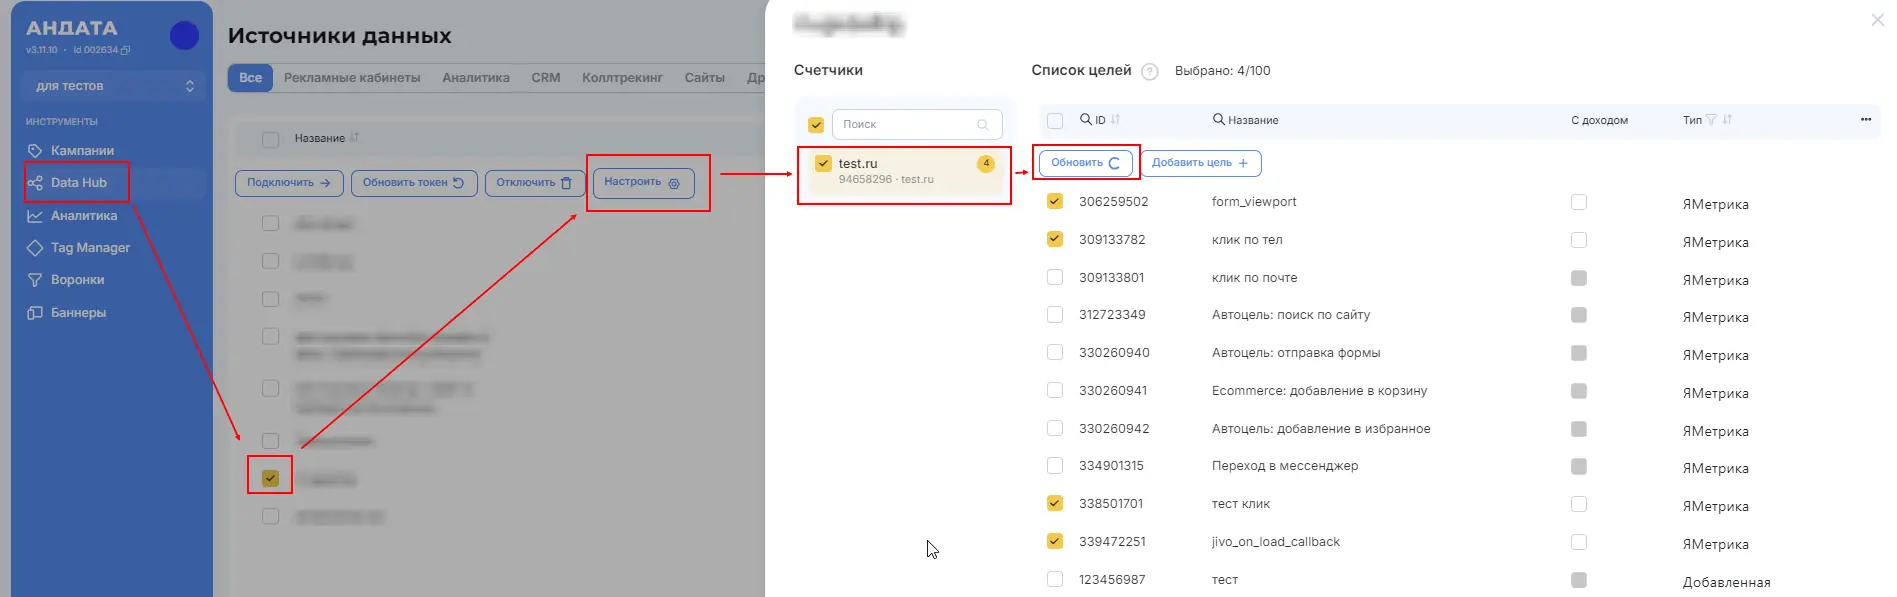
Task: Click the Название column search icon
Action: [1219, 119]
